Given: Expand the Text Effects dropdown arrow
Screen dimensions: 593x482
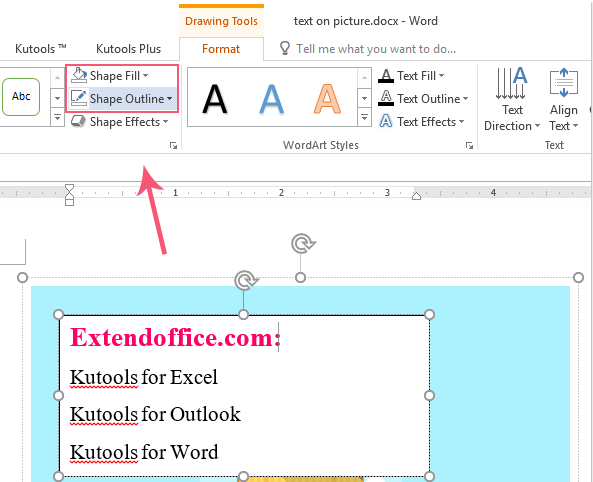Looking at the screenshot, I should click(461, 122).
